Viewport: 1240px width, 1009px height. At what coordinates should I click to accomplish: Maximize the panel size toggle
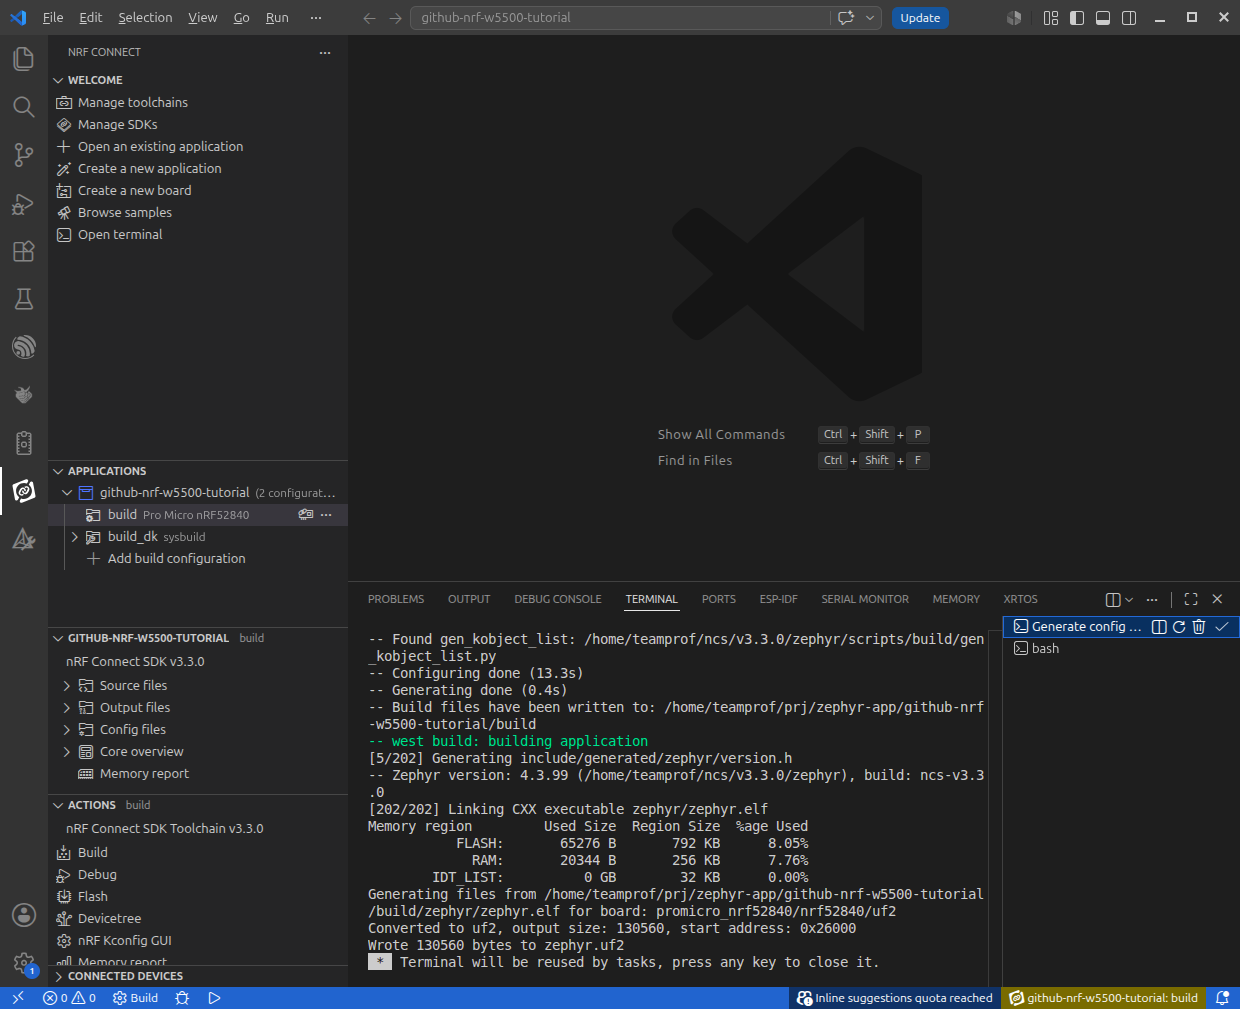point(1191,599)
